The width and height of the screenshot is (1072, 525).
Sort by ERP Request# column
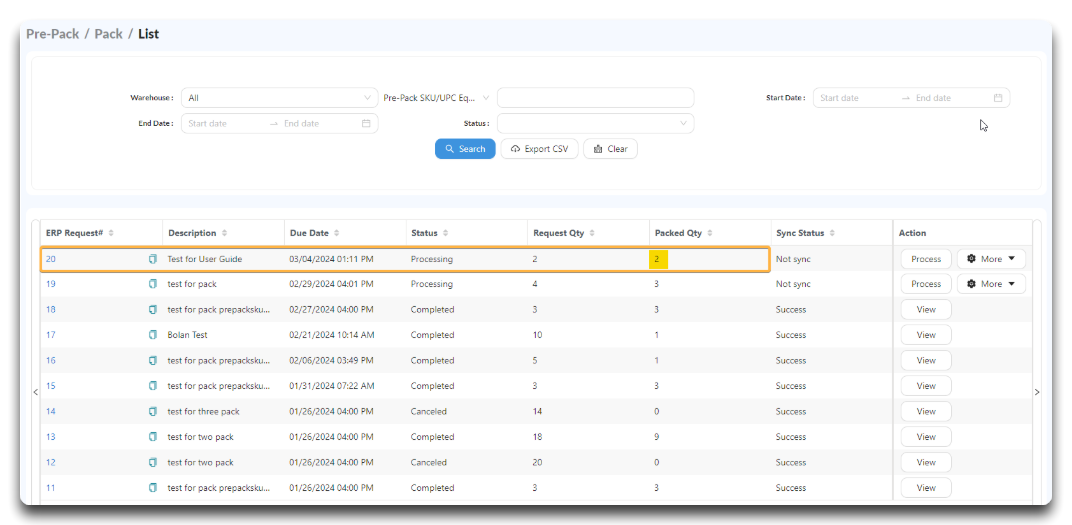[111, 233]
